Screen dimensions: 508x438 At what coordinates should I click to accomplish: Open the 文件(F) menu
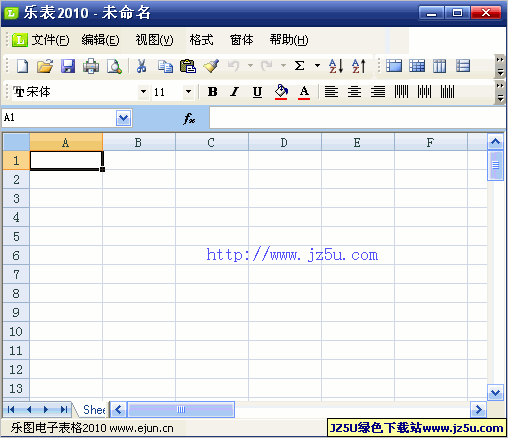[x=50, y=40]
